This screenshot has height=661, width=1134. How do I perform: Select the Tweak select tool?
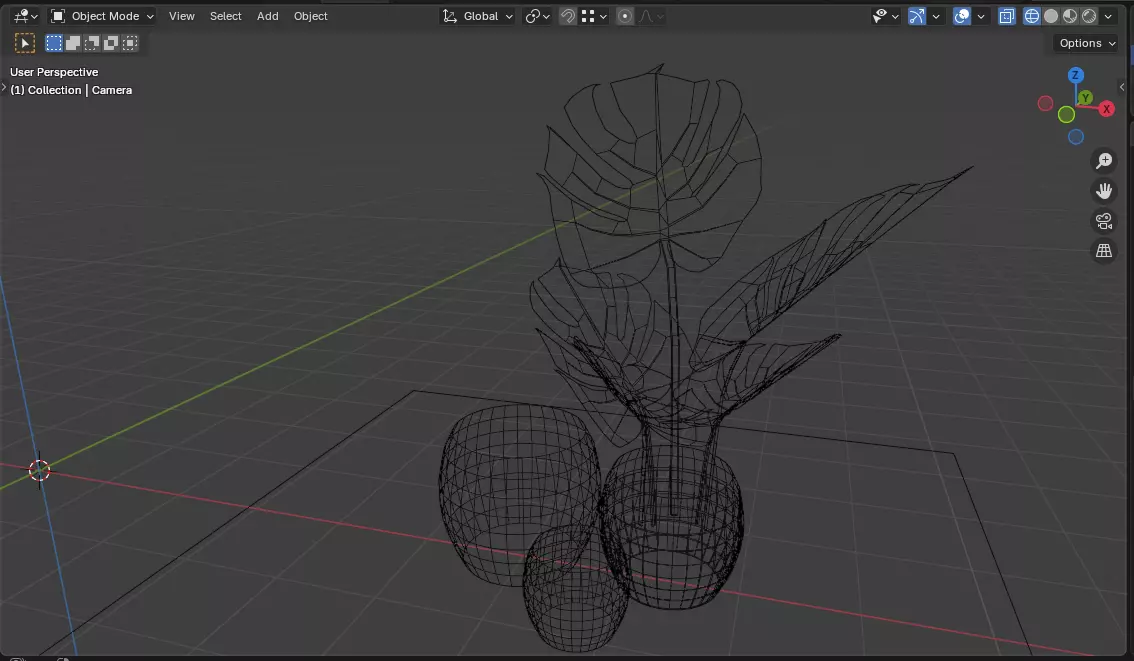(x=25, y=43)
